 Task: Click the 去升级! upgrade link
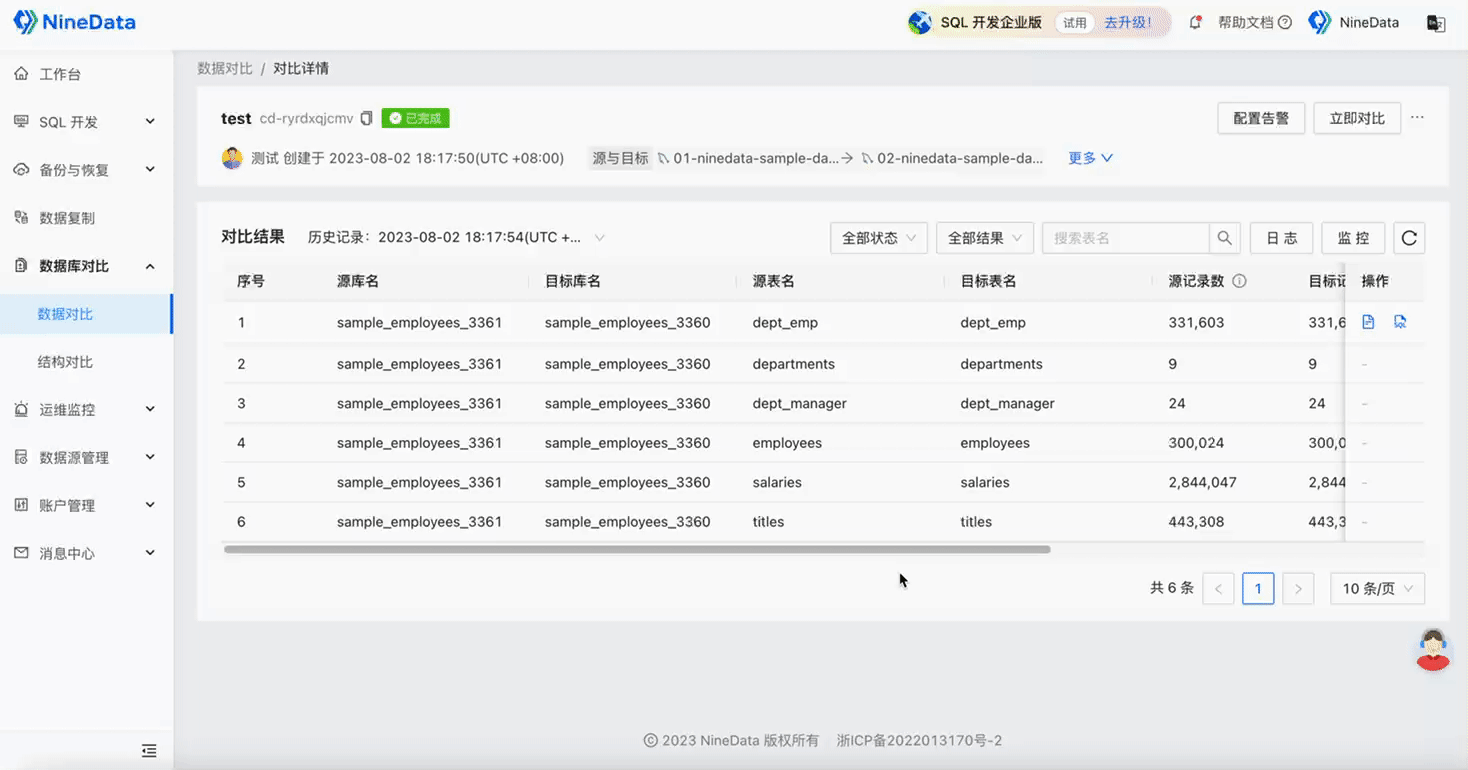coord(1128,22)
